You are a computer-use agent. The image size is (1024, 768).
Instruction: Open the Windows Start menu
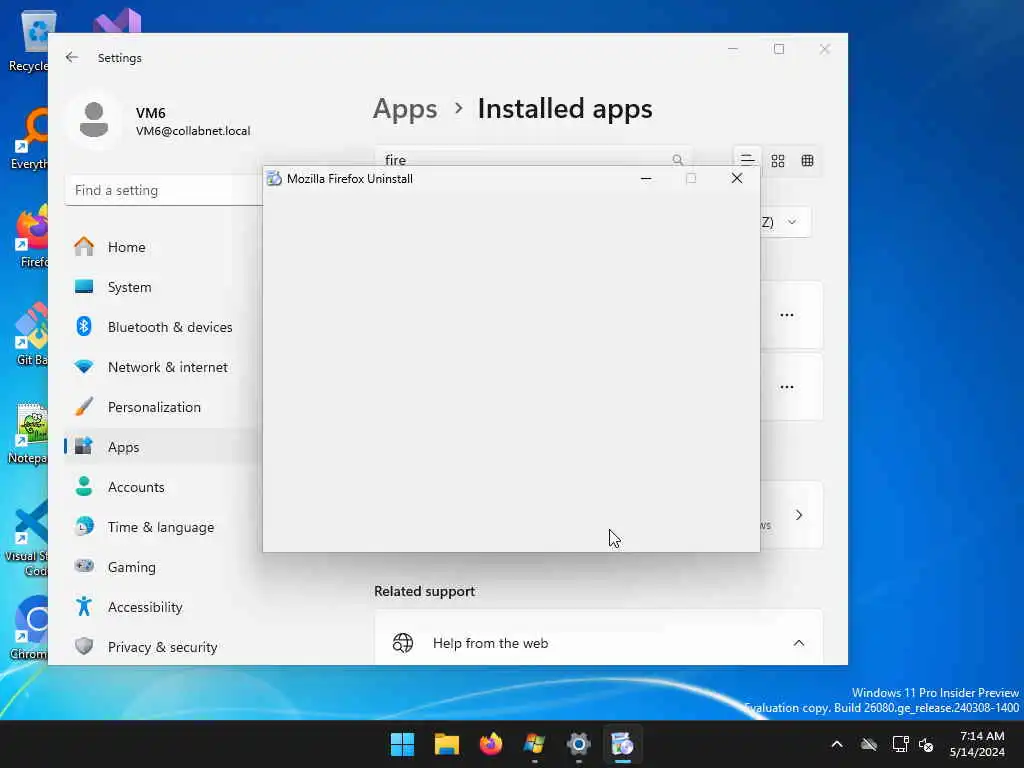tap(402, 744)
